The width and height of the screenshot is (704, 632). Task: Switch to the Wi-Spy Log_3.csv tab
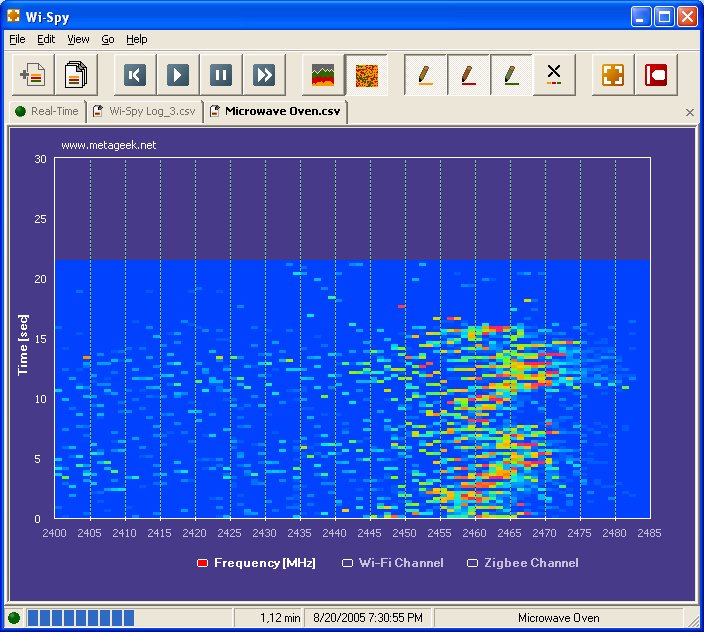(x=145, y=111)
